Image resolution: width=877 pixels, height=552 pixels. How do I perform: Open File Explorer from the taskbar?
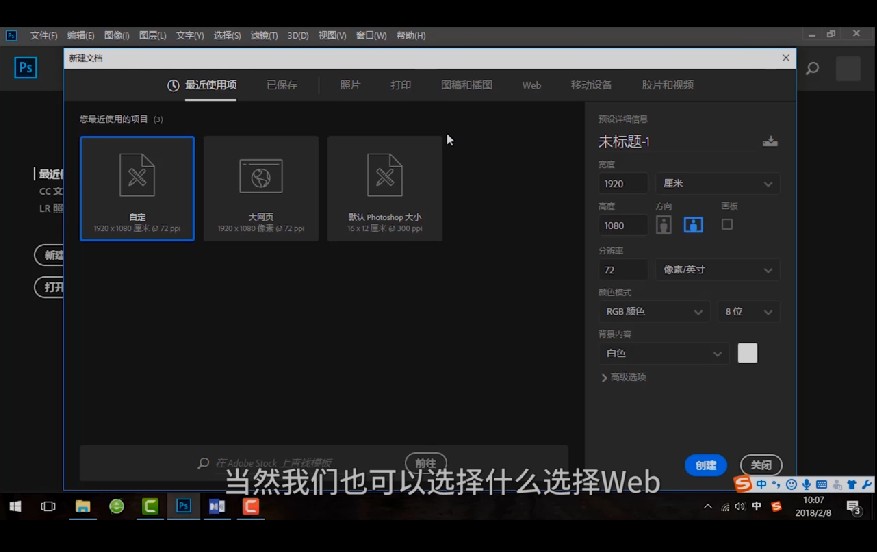tap(83, 506)
